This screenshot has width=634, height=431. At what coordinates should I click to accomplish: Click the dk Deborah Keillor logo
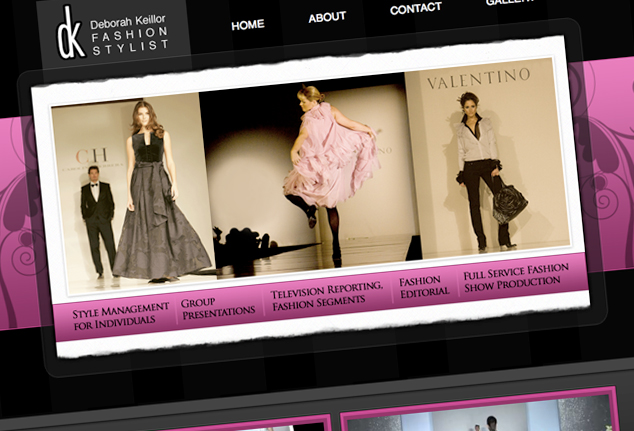[x=112, y=32]
